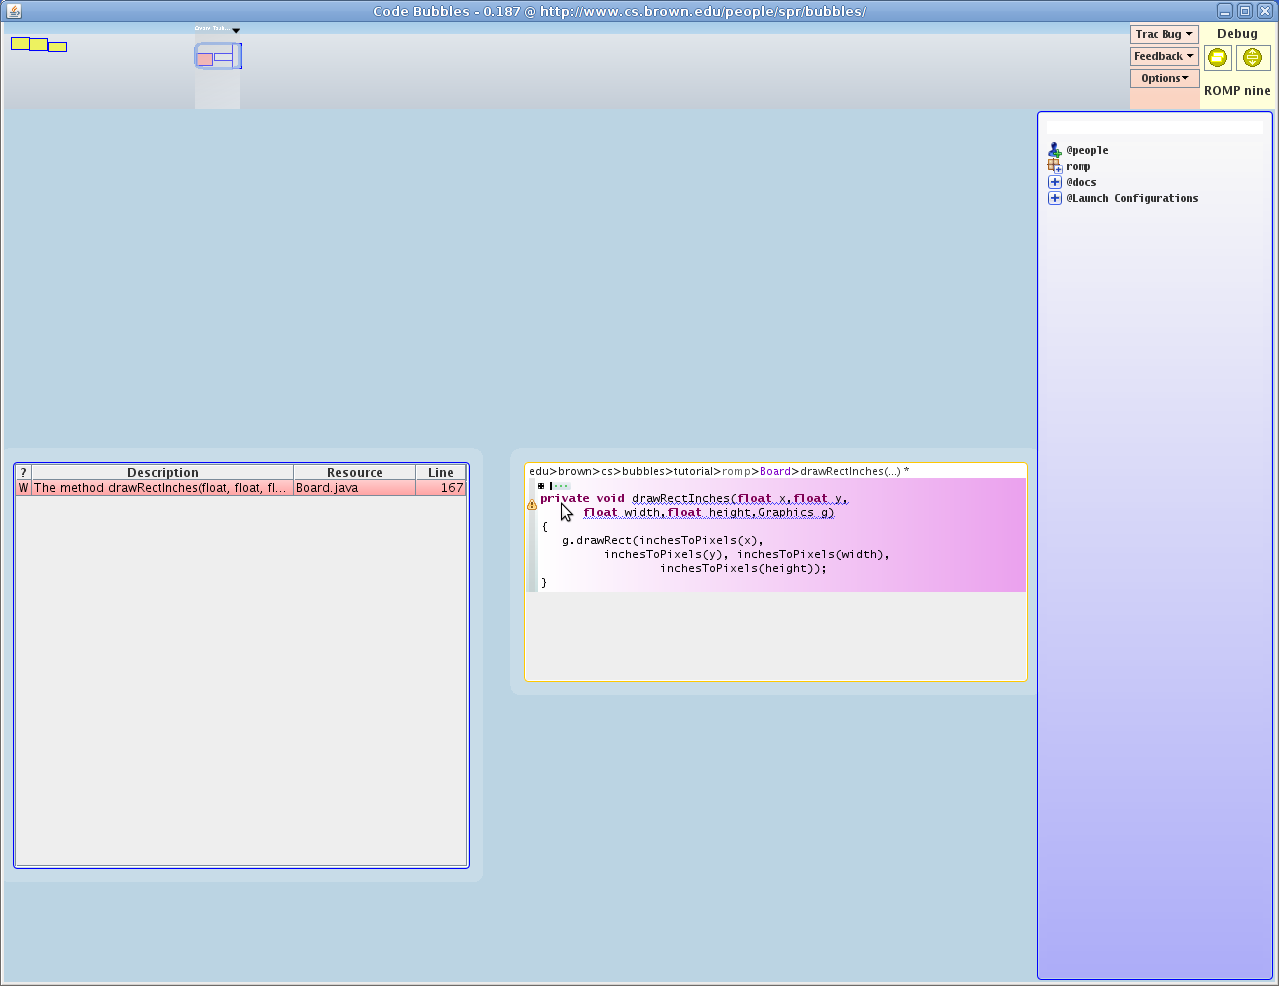The image size is (1279, 986).
Task: Expand the @docs tree node
Action: [1054, 182]
